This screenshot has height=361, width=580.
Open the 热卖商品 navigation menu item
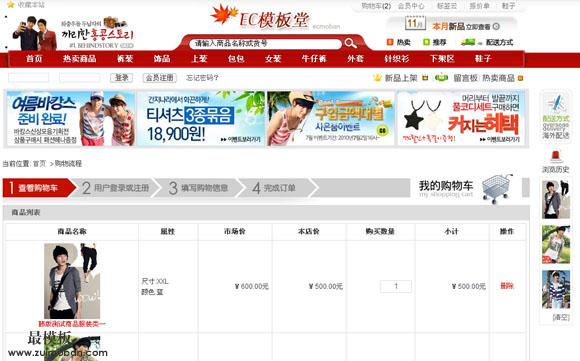pyautogui.click(x=80, y=59)
